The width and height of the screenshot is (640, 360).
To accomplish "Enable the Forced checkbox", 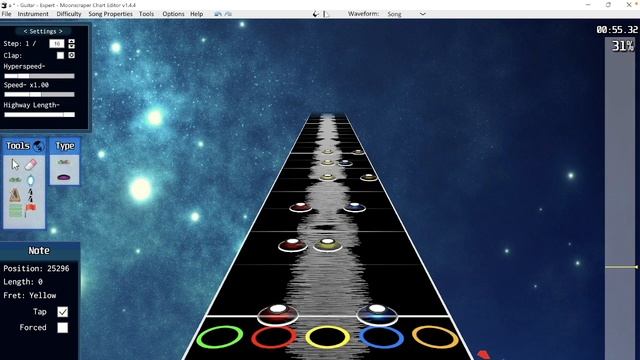I will click(62, 328).
